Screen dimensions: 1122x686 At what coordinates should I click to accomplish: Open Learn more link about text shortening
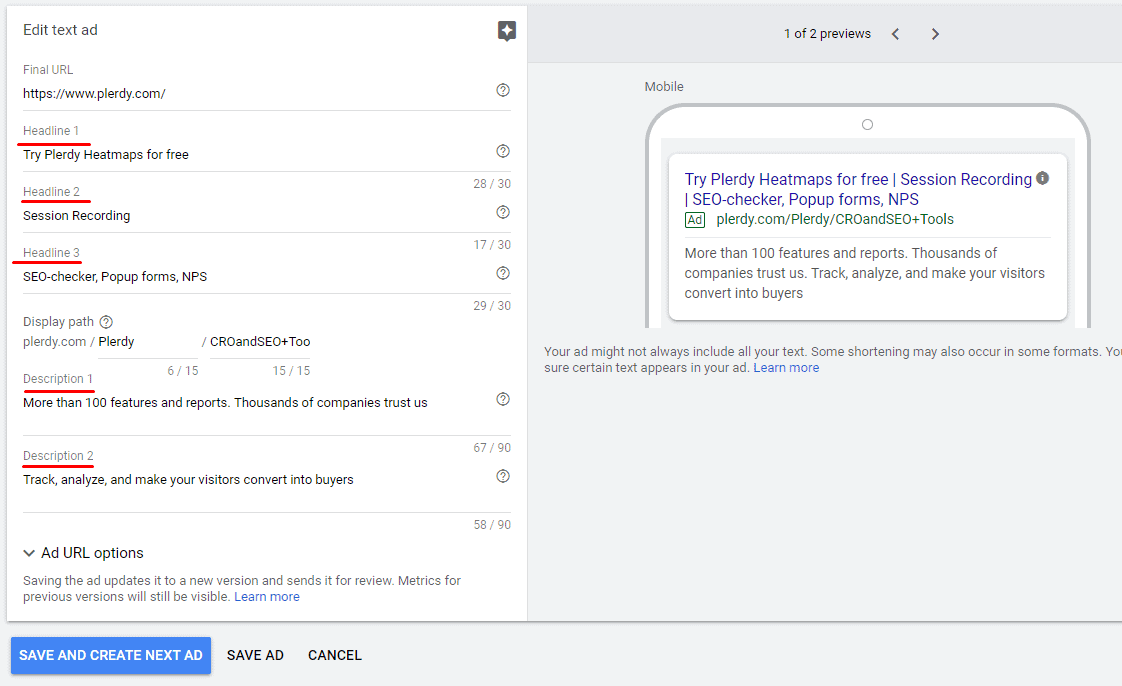(x=786, y=368)
